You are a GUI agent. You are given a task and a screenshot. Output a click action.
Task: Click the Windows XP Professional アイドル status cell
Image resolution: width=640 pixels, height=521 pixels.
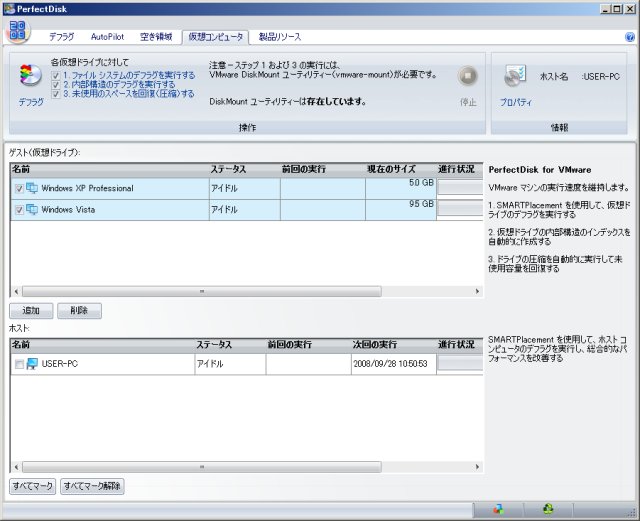(245, 188)
